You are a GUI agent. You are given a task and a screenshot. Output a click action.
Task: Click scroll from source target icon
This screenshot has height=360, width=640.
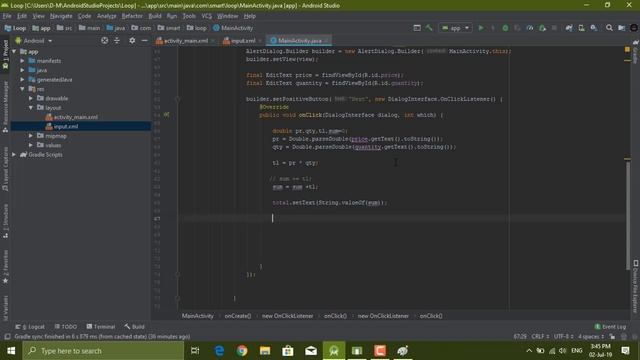104,40
